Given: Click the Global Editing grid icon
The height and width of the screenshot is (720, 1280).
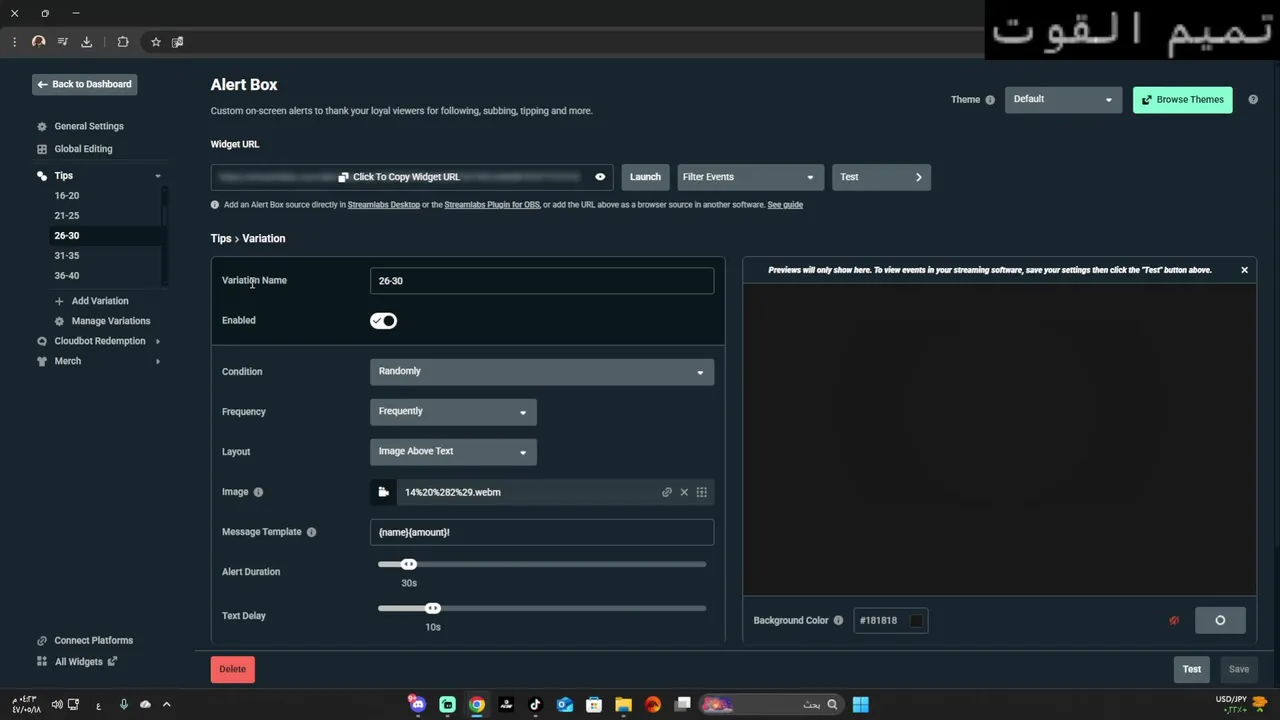Looking at the screenshot, I should (x=42, y=149).
